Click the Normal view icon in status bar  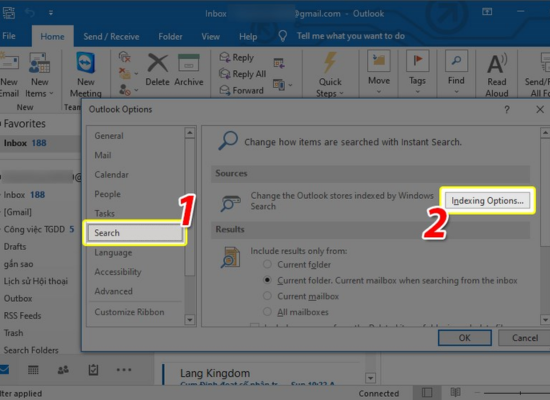point(427,392)
